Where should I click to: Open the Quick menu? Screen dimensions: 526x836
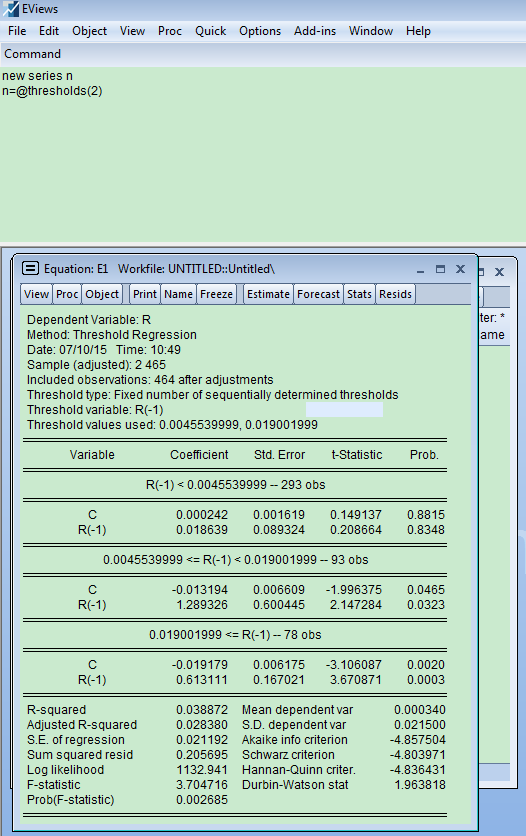(211, 31)
